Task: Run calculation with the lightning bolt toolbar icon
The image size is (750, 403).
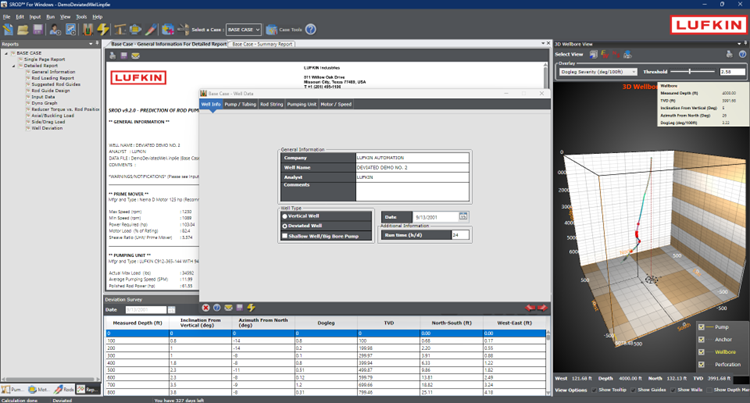Action: pos(103,30)
